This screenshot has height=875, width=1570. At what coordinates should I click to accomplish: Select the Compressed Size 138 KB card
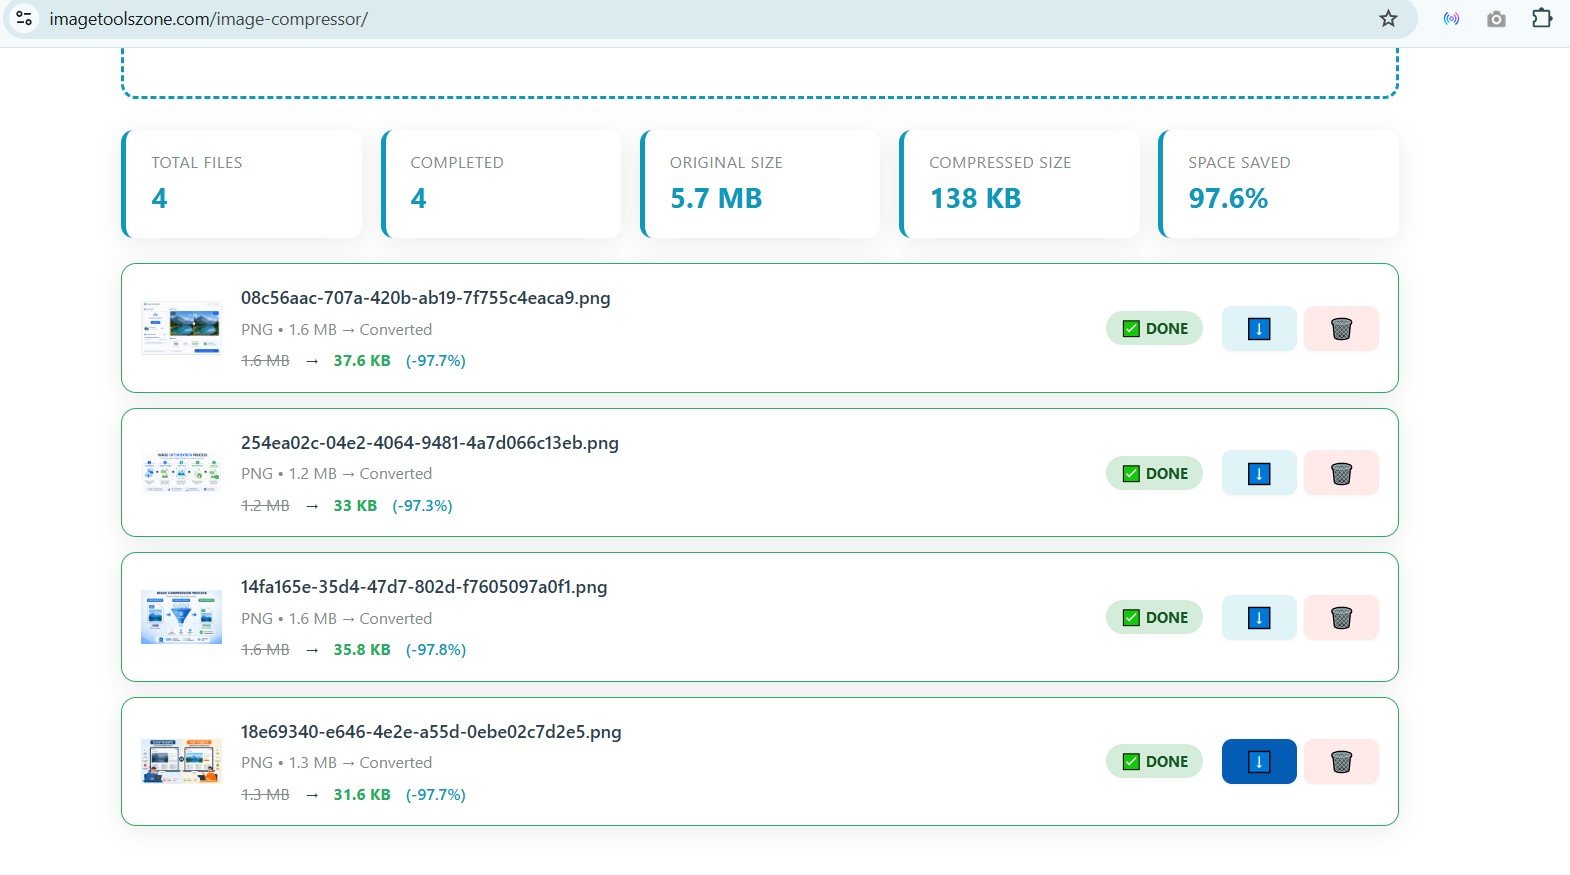pos(1019,184)
